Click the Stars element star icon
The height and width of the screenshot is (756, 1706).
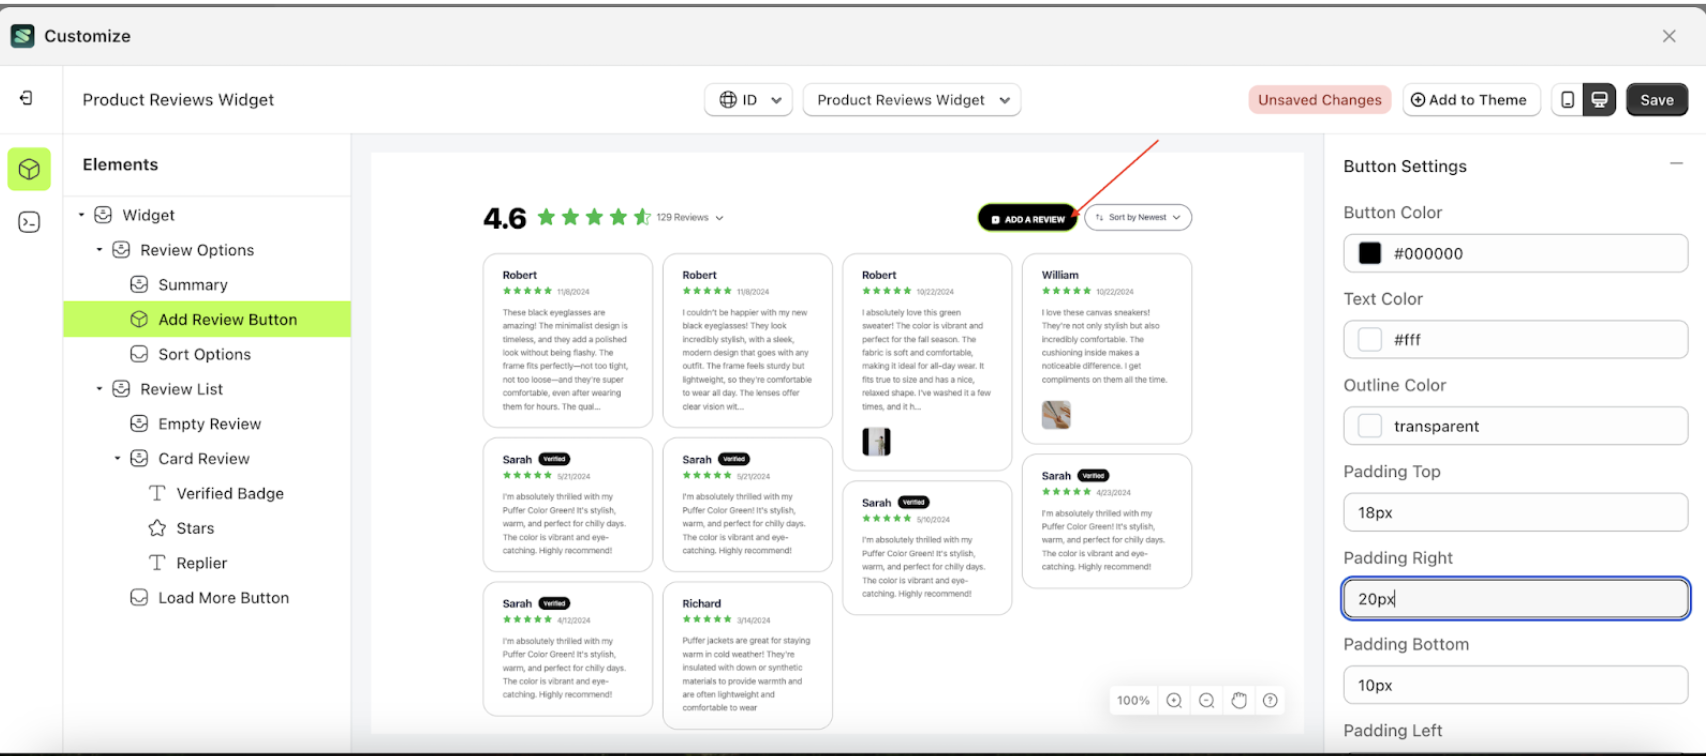coord(157,528)
